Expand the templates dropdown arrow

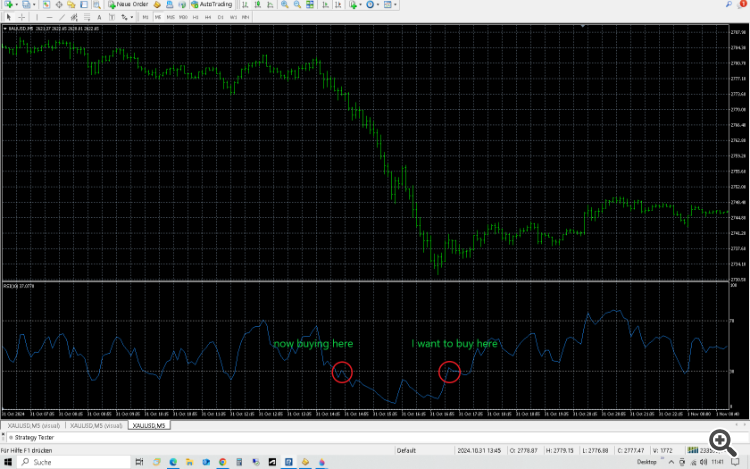point(395,5)
